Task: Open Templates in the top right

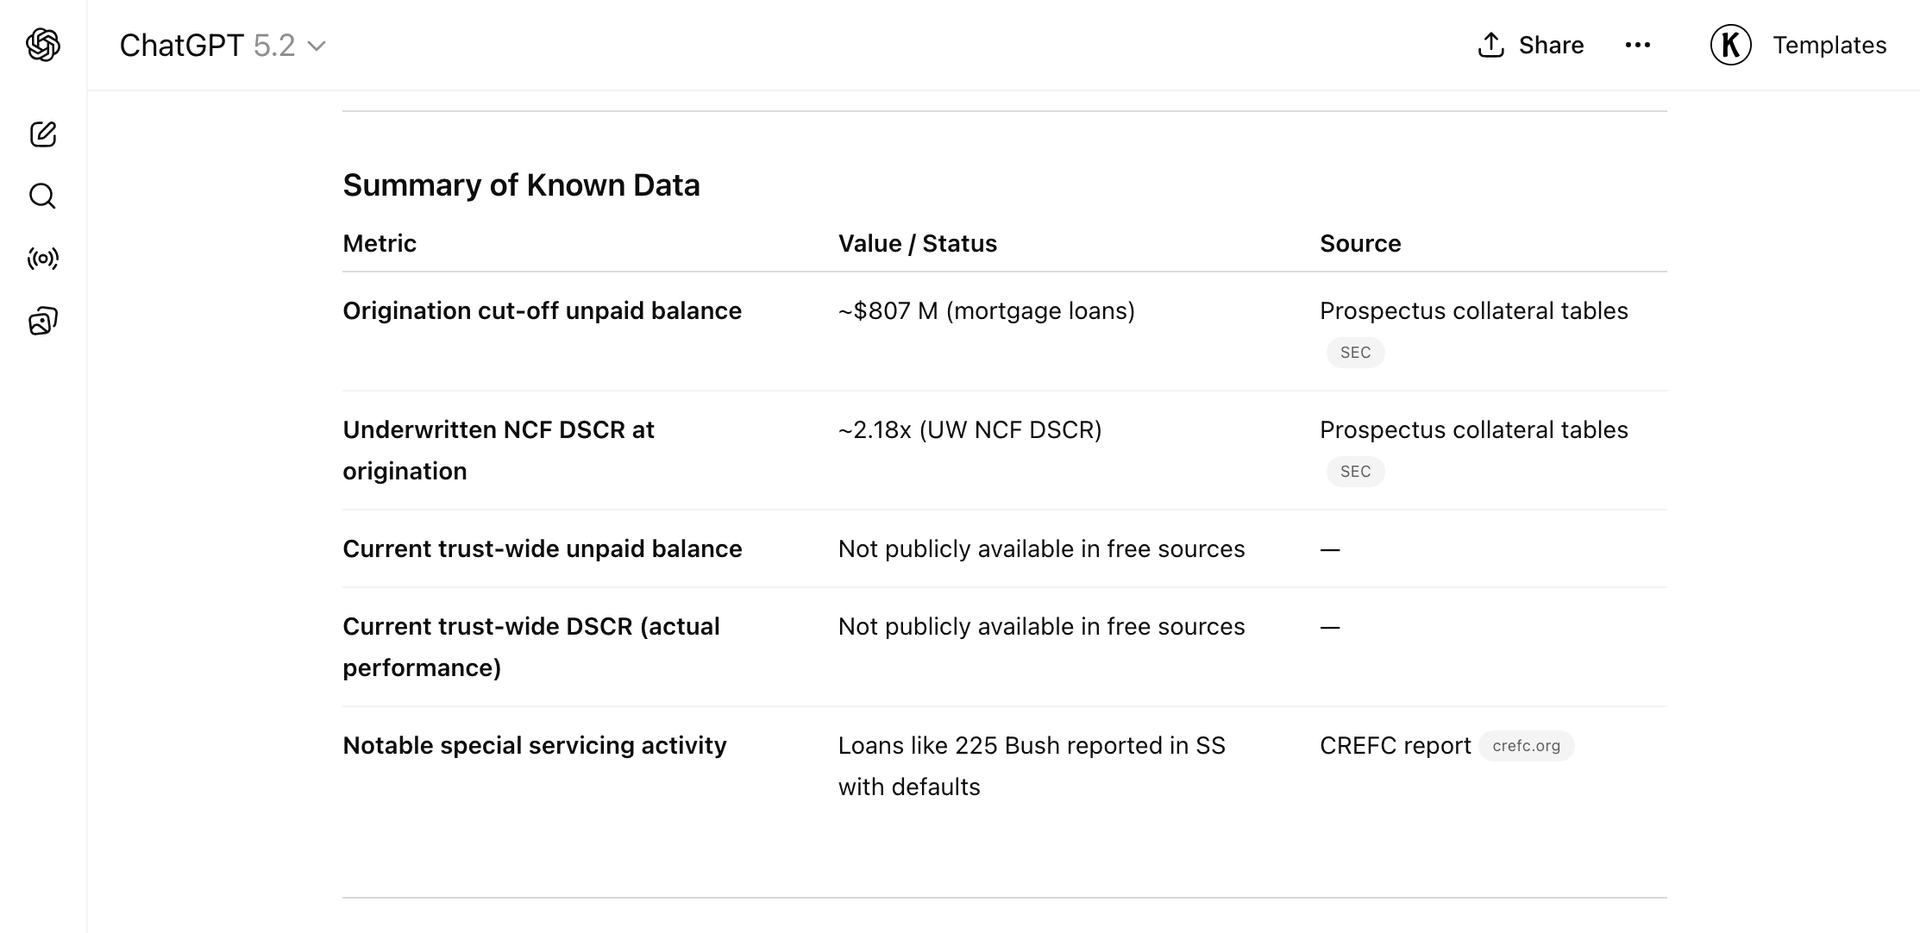Action: click(x=1830, y=45)
